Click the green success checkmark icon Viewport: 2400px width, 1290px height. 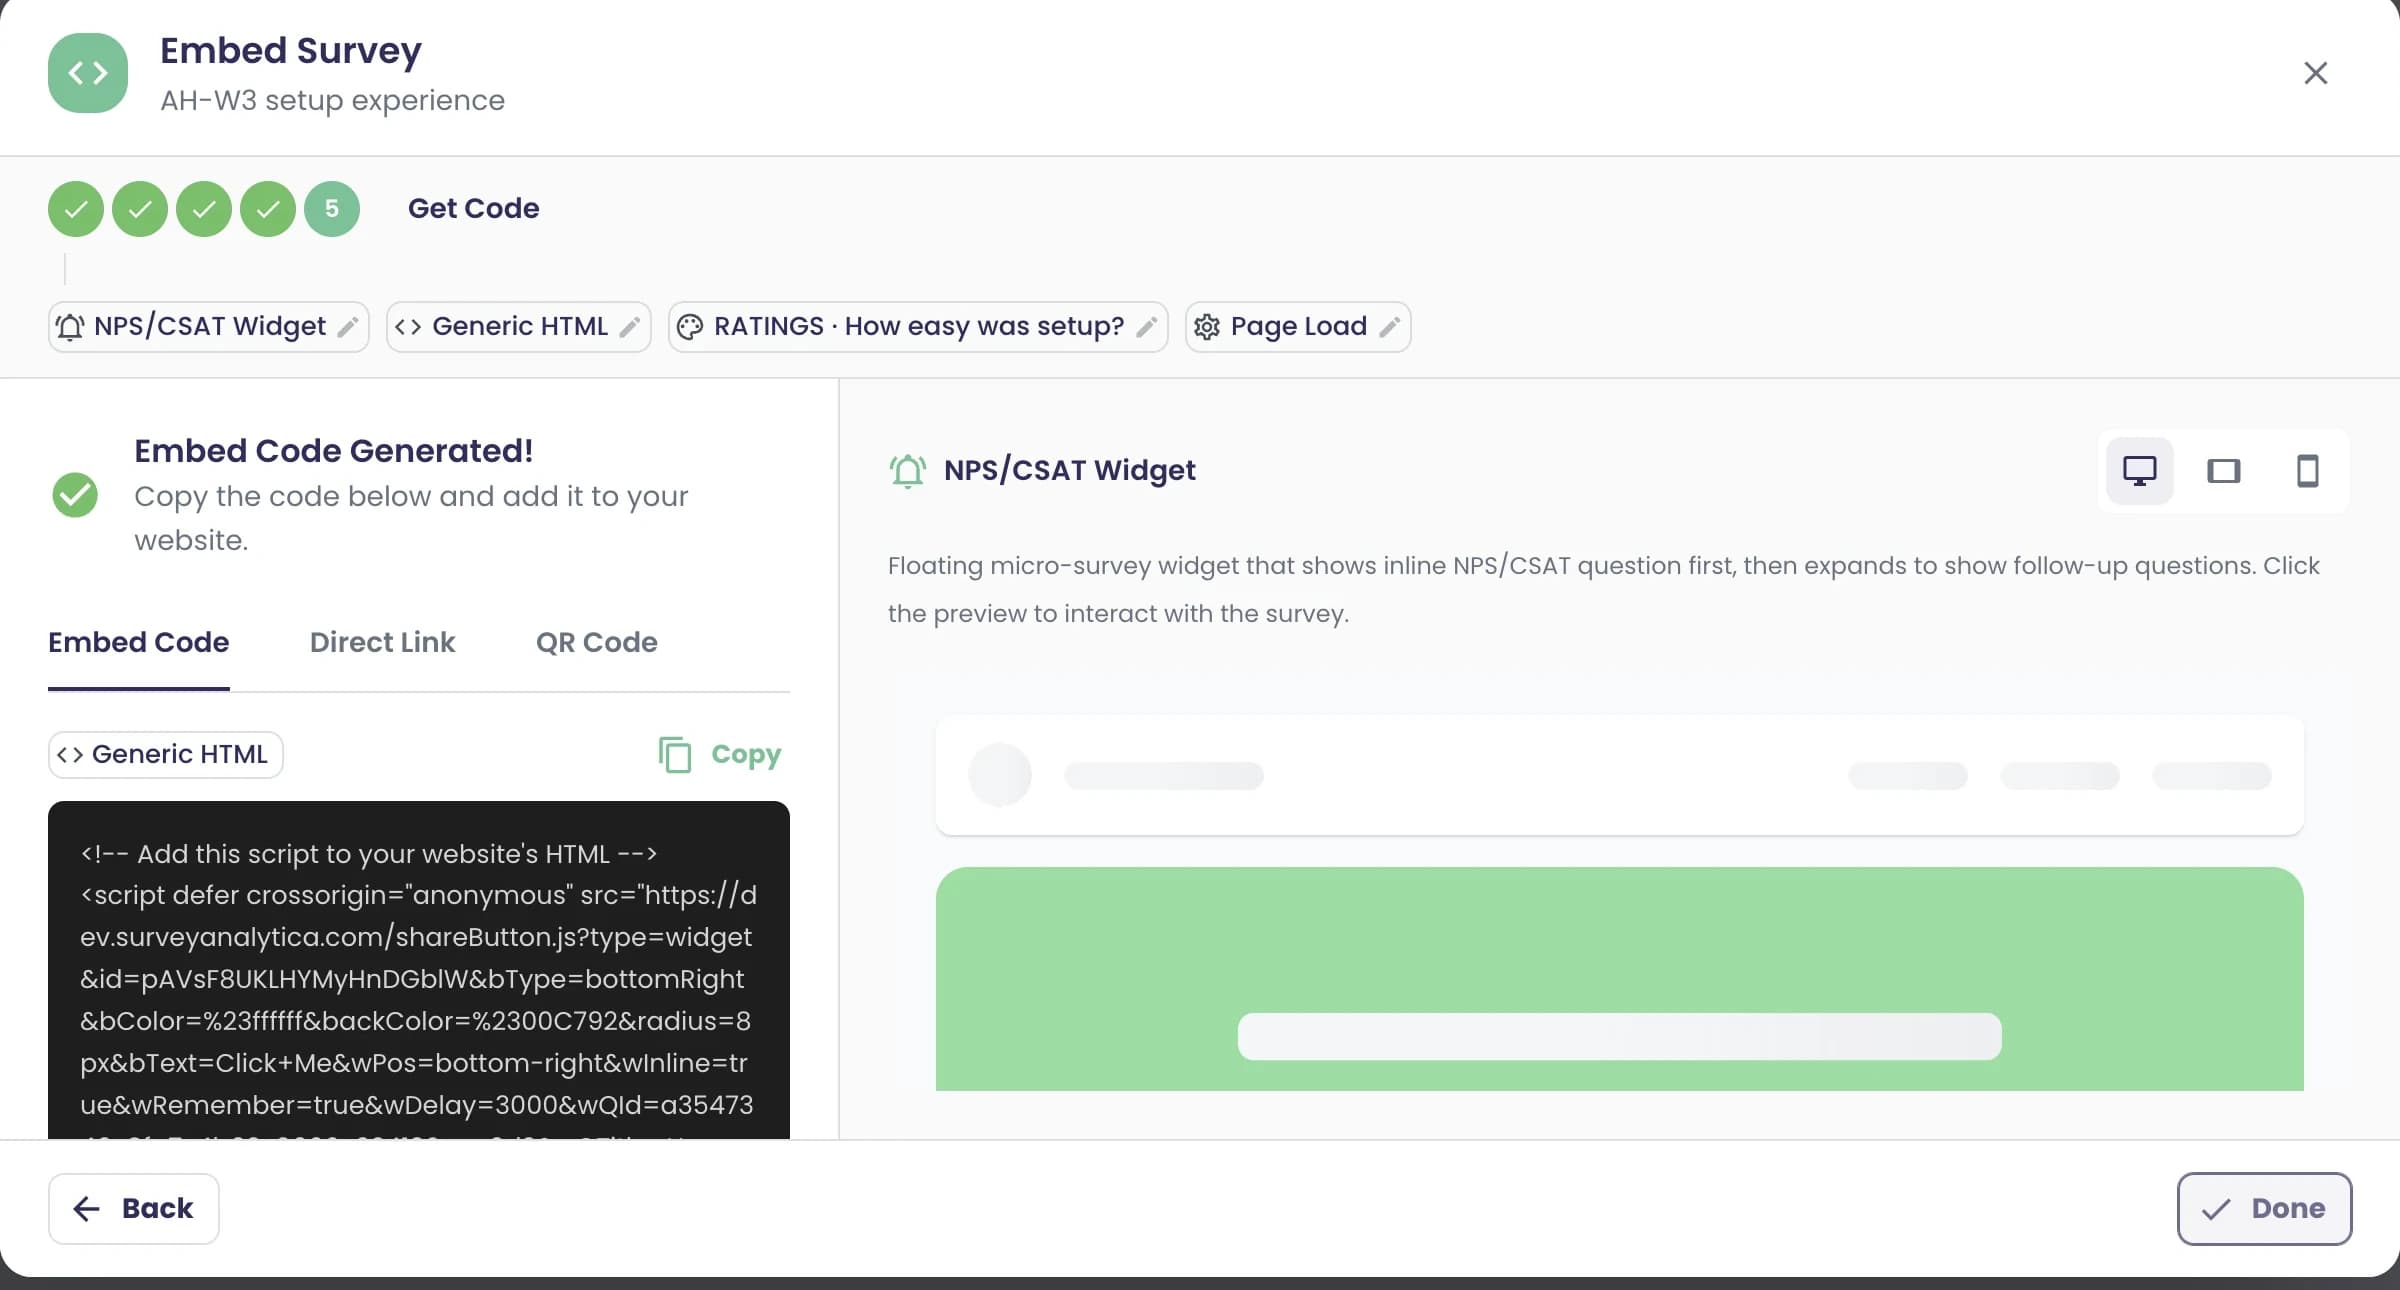tap(75, 495)
